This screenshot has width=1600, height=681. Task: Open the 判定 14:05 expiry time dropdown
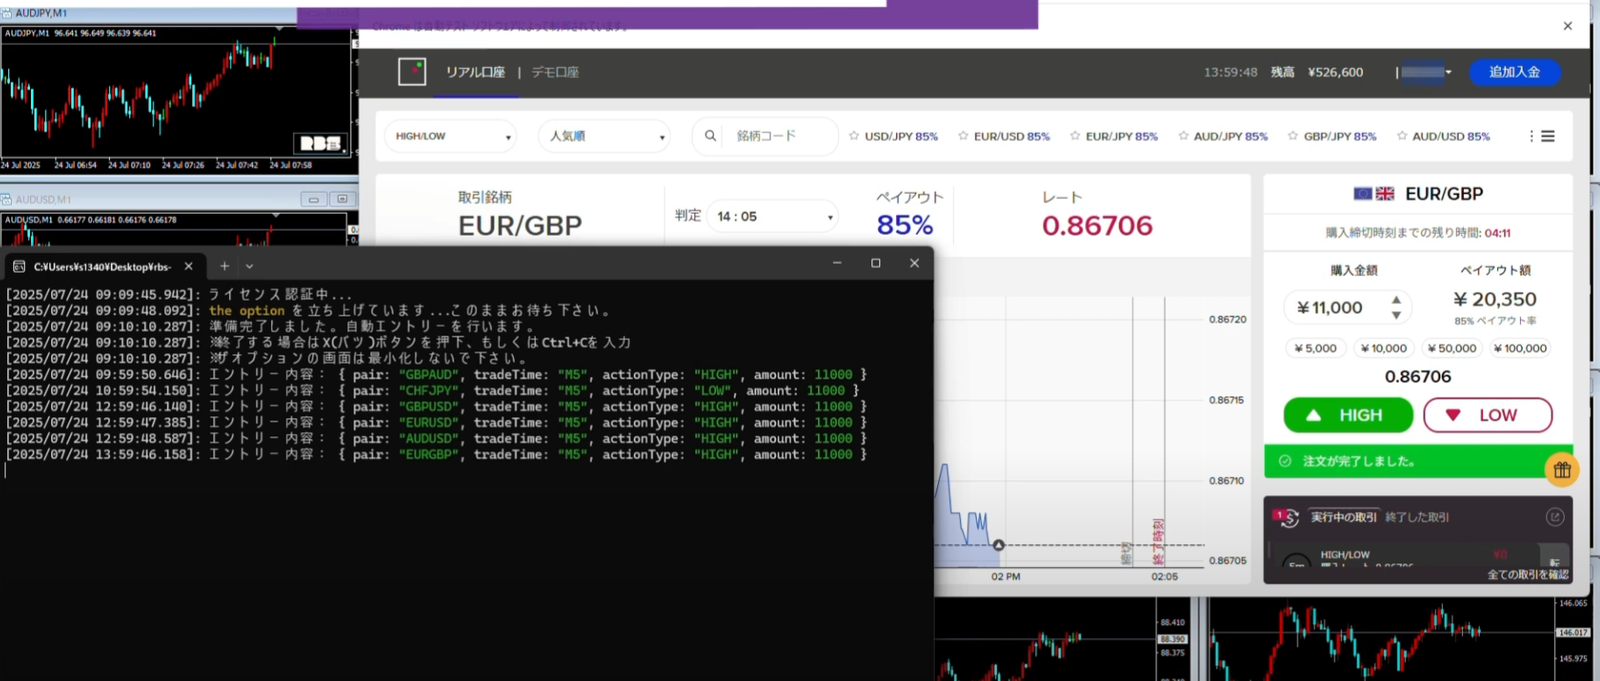point(772,216)
